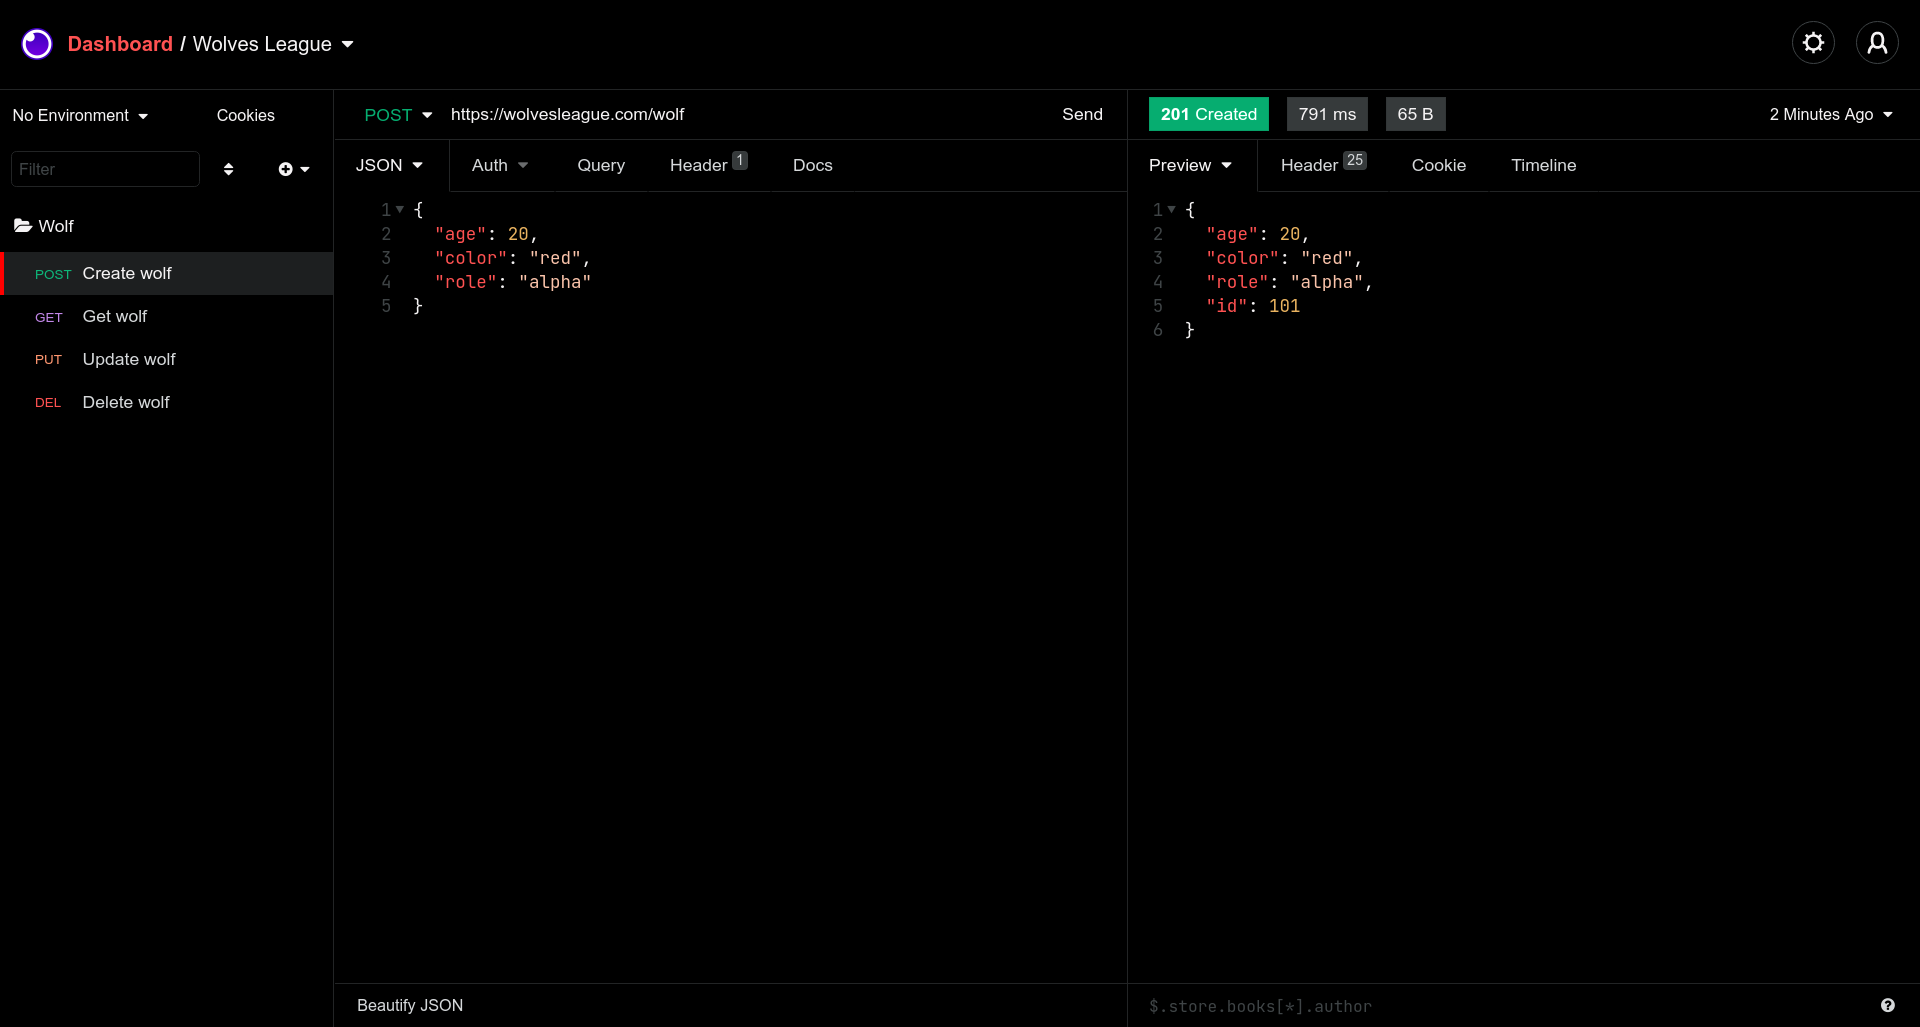Screen dimensions: 1920x1027
Task: Open the response Cookie tab
Action: point(1438,165)
